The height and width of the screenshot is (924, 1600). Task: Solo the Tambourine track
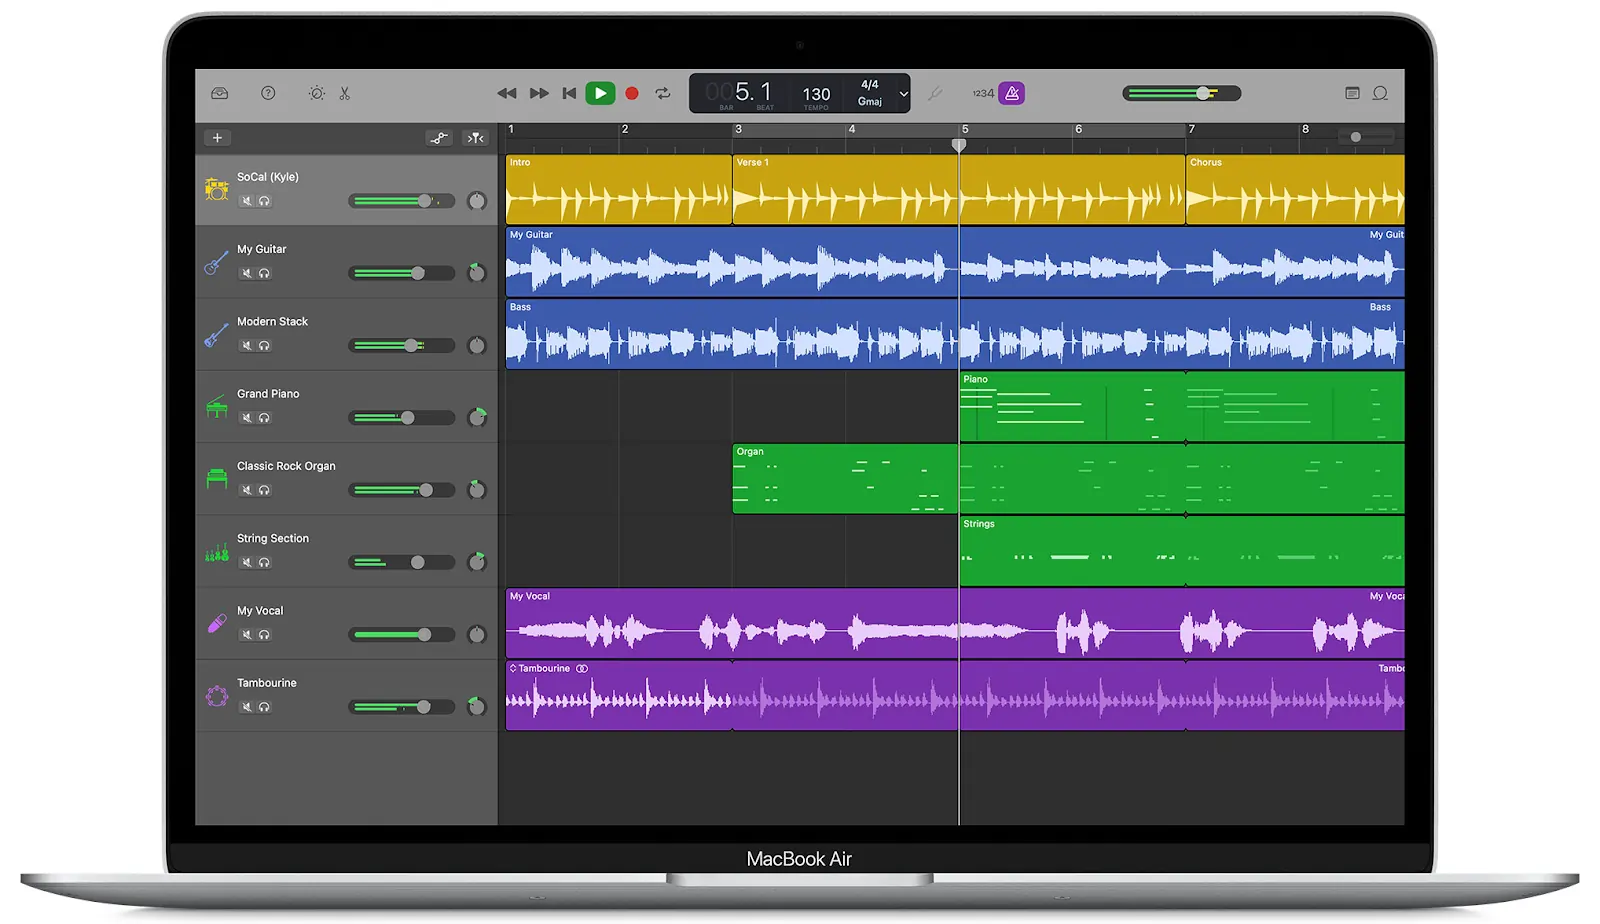pyautogui.click(x=264, y=707)
